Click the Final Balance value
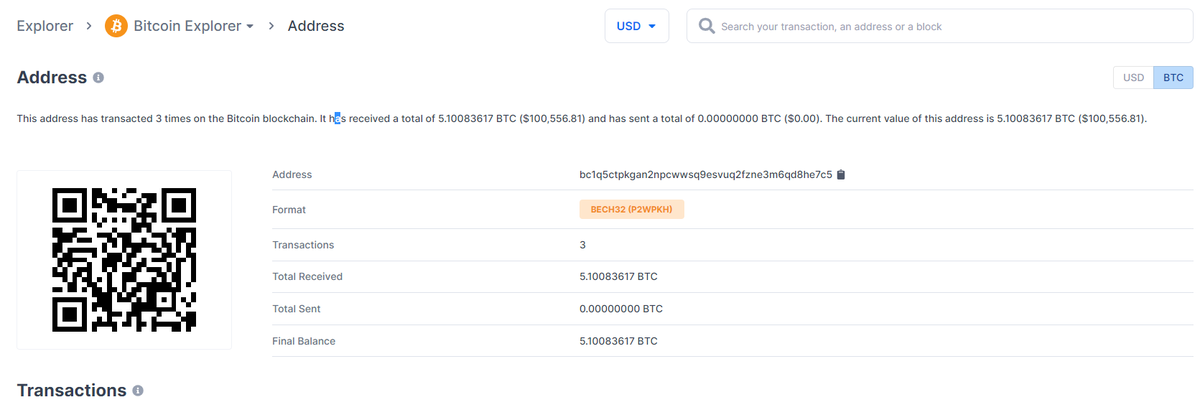 click(618, 341)
